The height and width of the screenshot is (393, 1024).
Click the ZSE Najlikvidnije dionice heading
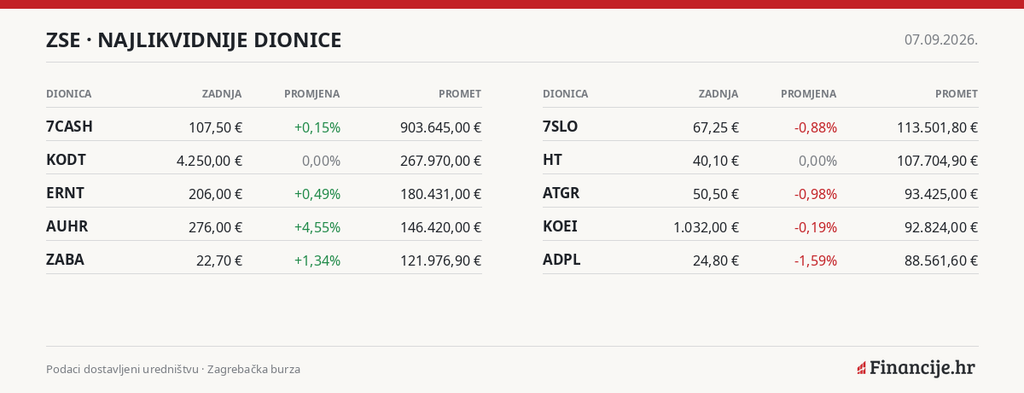(193, 40)
